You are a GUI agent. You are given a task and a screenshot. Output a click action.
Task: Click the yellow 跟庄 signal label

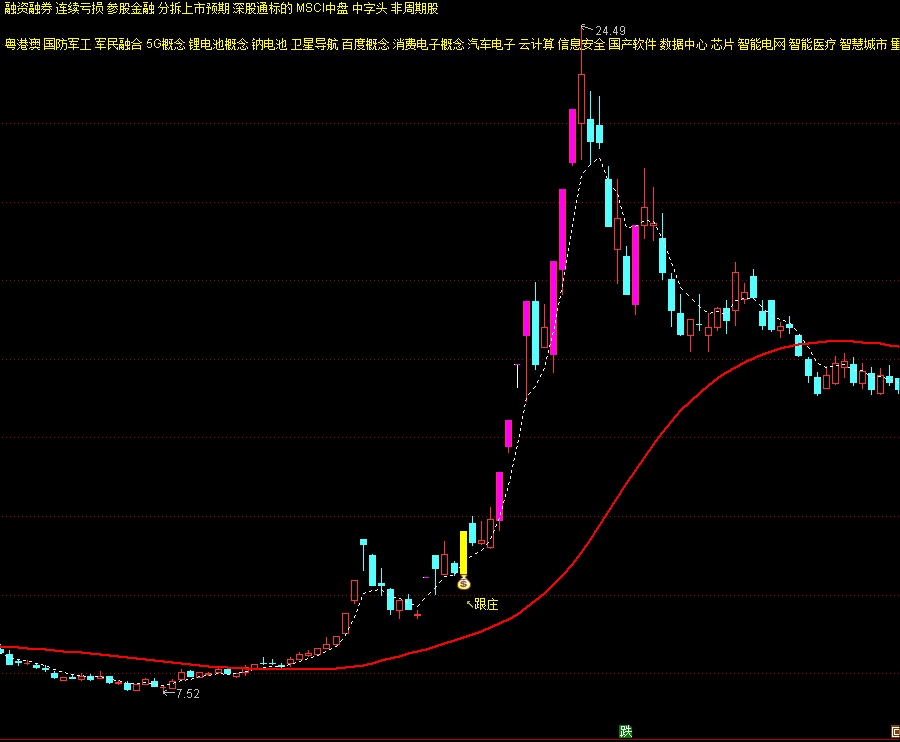pyautogui.click(x=486, y=604)
